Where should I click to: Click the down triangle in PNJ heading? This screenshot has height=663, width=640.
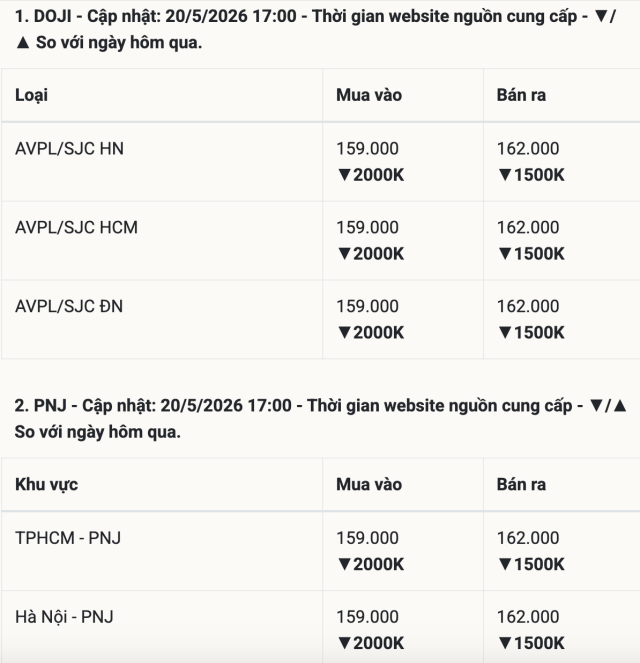pyautogui.click(x=596, y=405)
